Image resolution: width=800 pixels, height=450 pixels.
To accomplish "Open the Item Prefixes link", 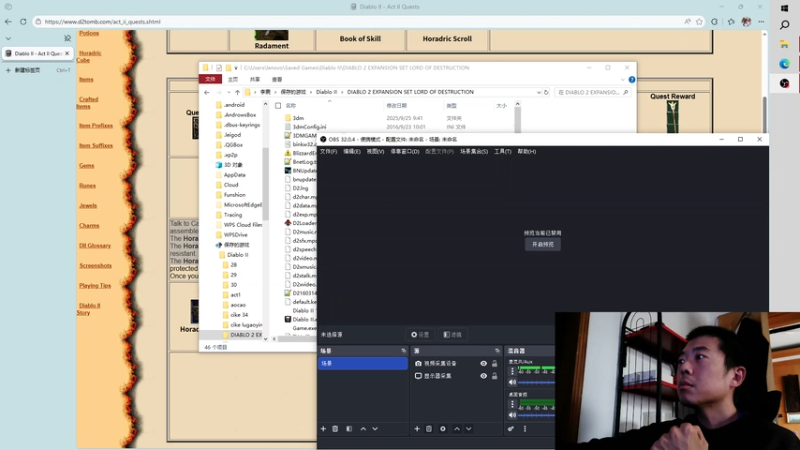I will (x=96, y=126).
